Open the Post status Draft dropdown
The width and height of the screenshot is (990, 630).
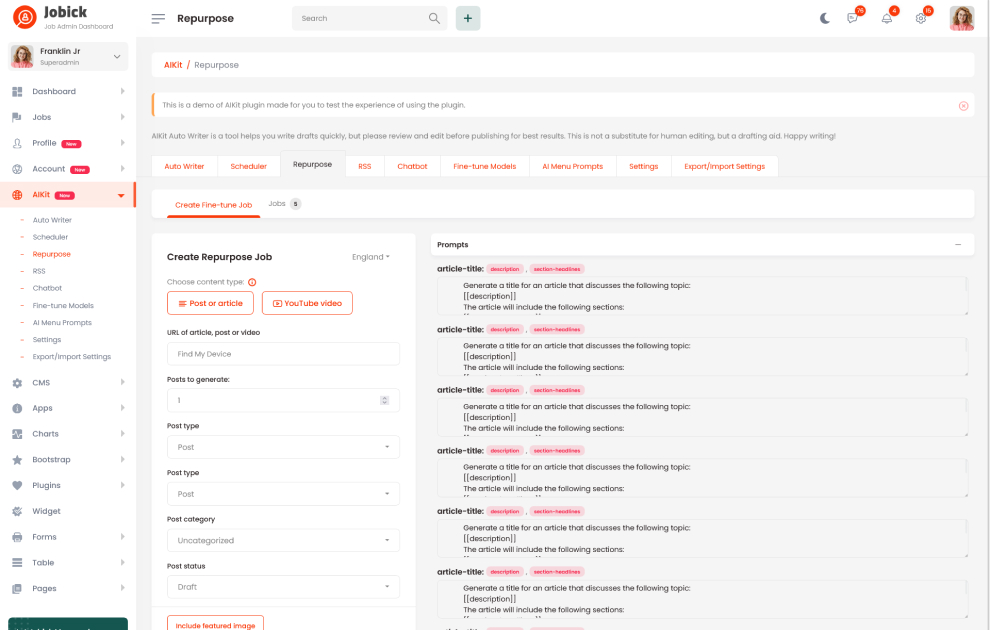[x=283, y=587]
